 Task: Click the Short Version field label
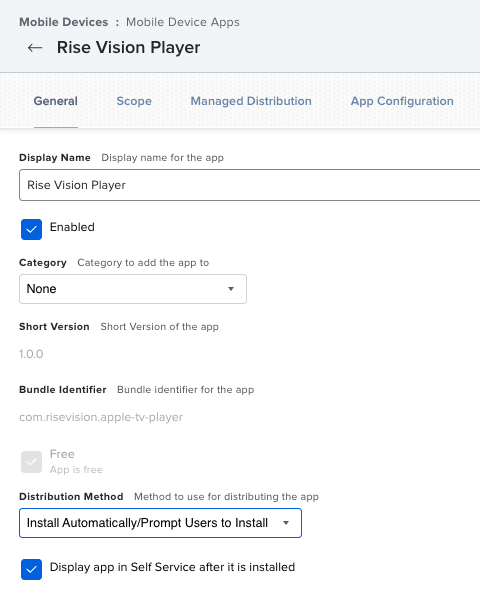click(54, 327)
